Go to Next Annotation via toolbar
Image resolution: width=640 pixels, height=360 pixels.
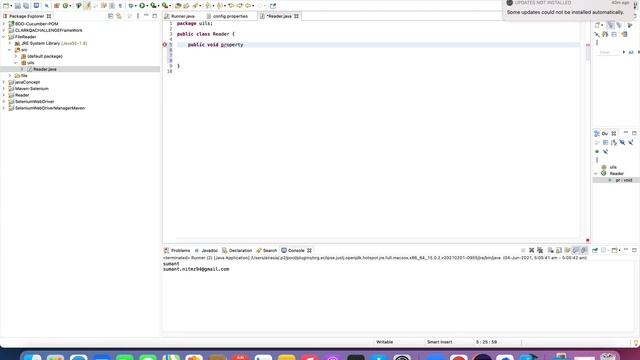pyautogui.click(x=208, y=6)
